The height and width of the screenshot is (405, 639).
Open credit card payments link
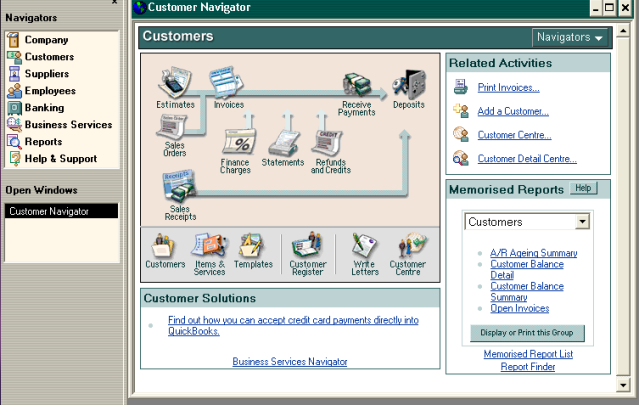[293, 326]
